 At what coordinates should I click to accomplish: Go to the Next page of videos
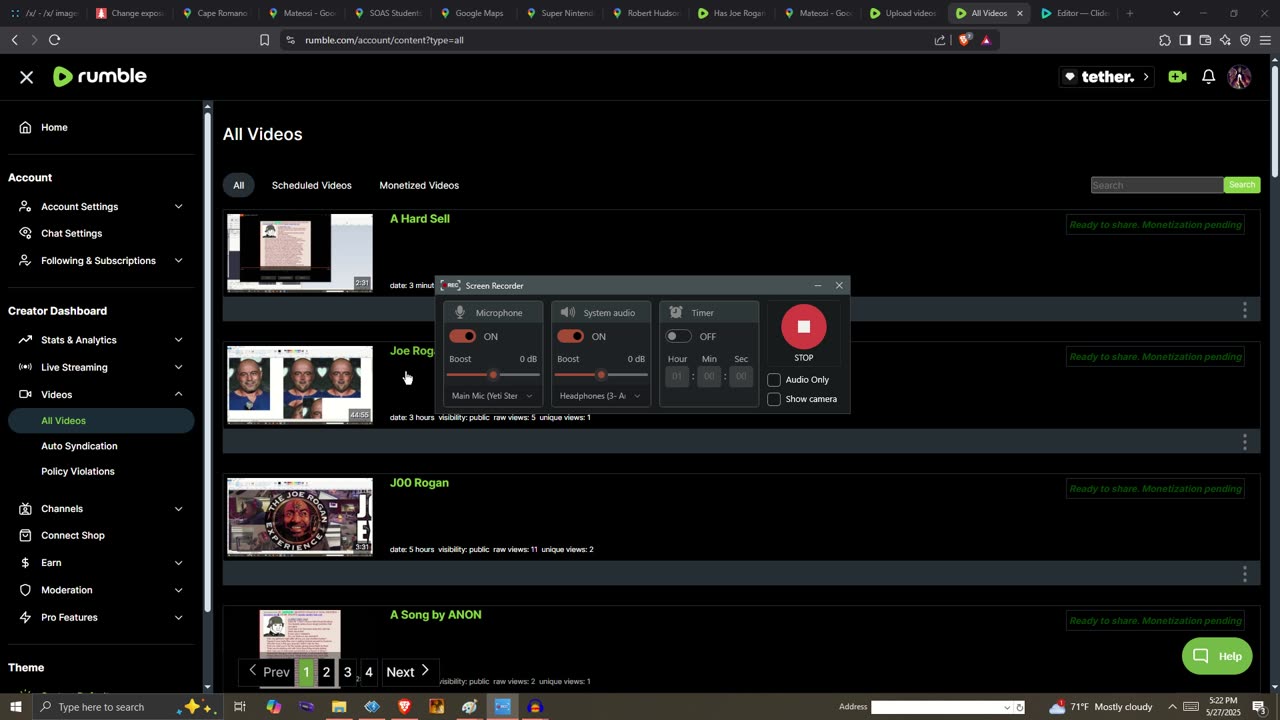coord(408,672)
